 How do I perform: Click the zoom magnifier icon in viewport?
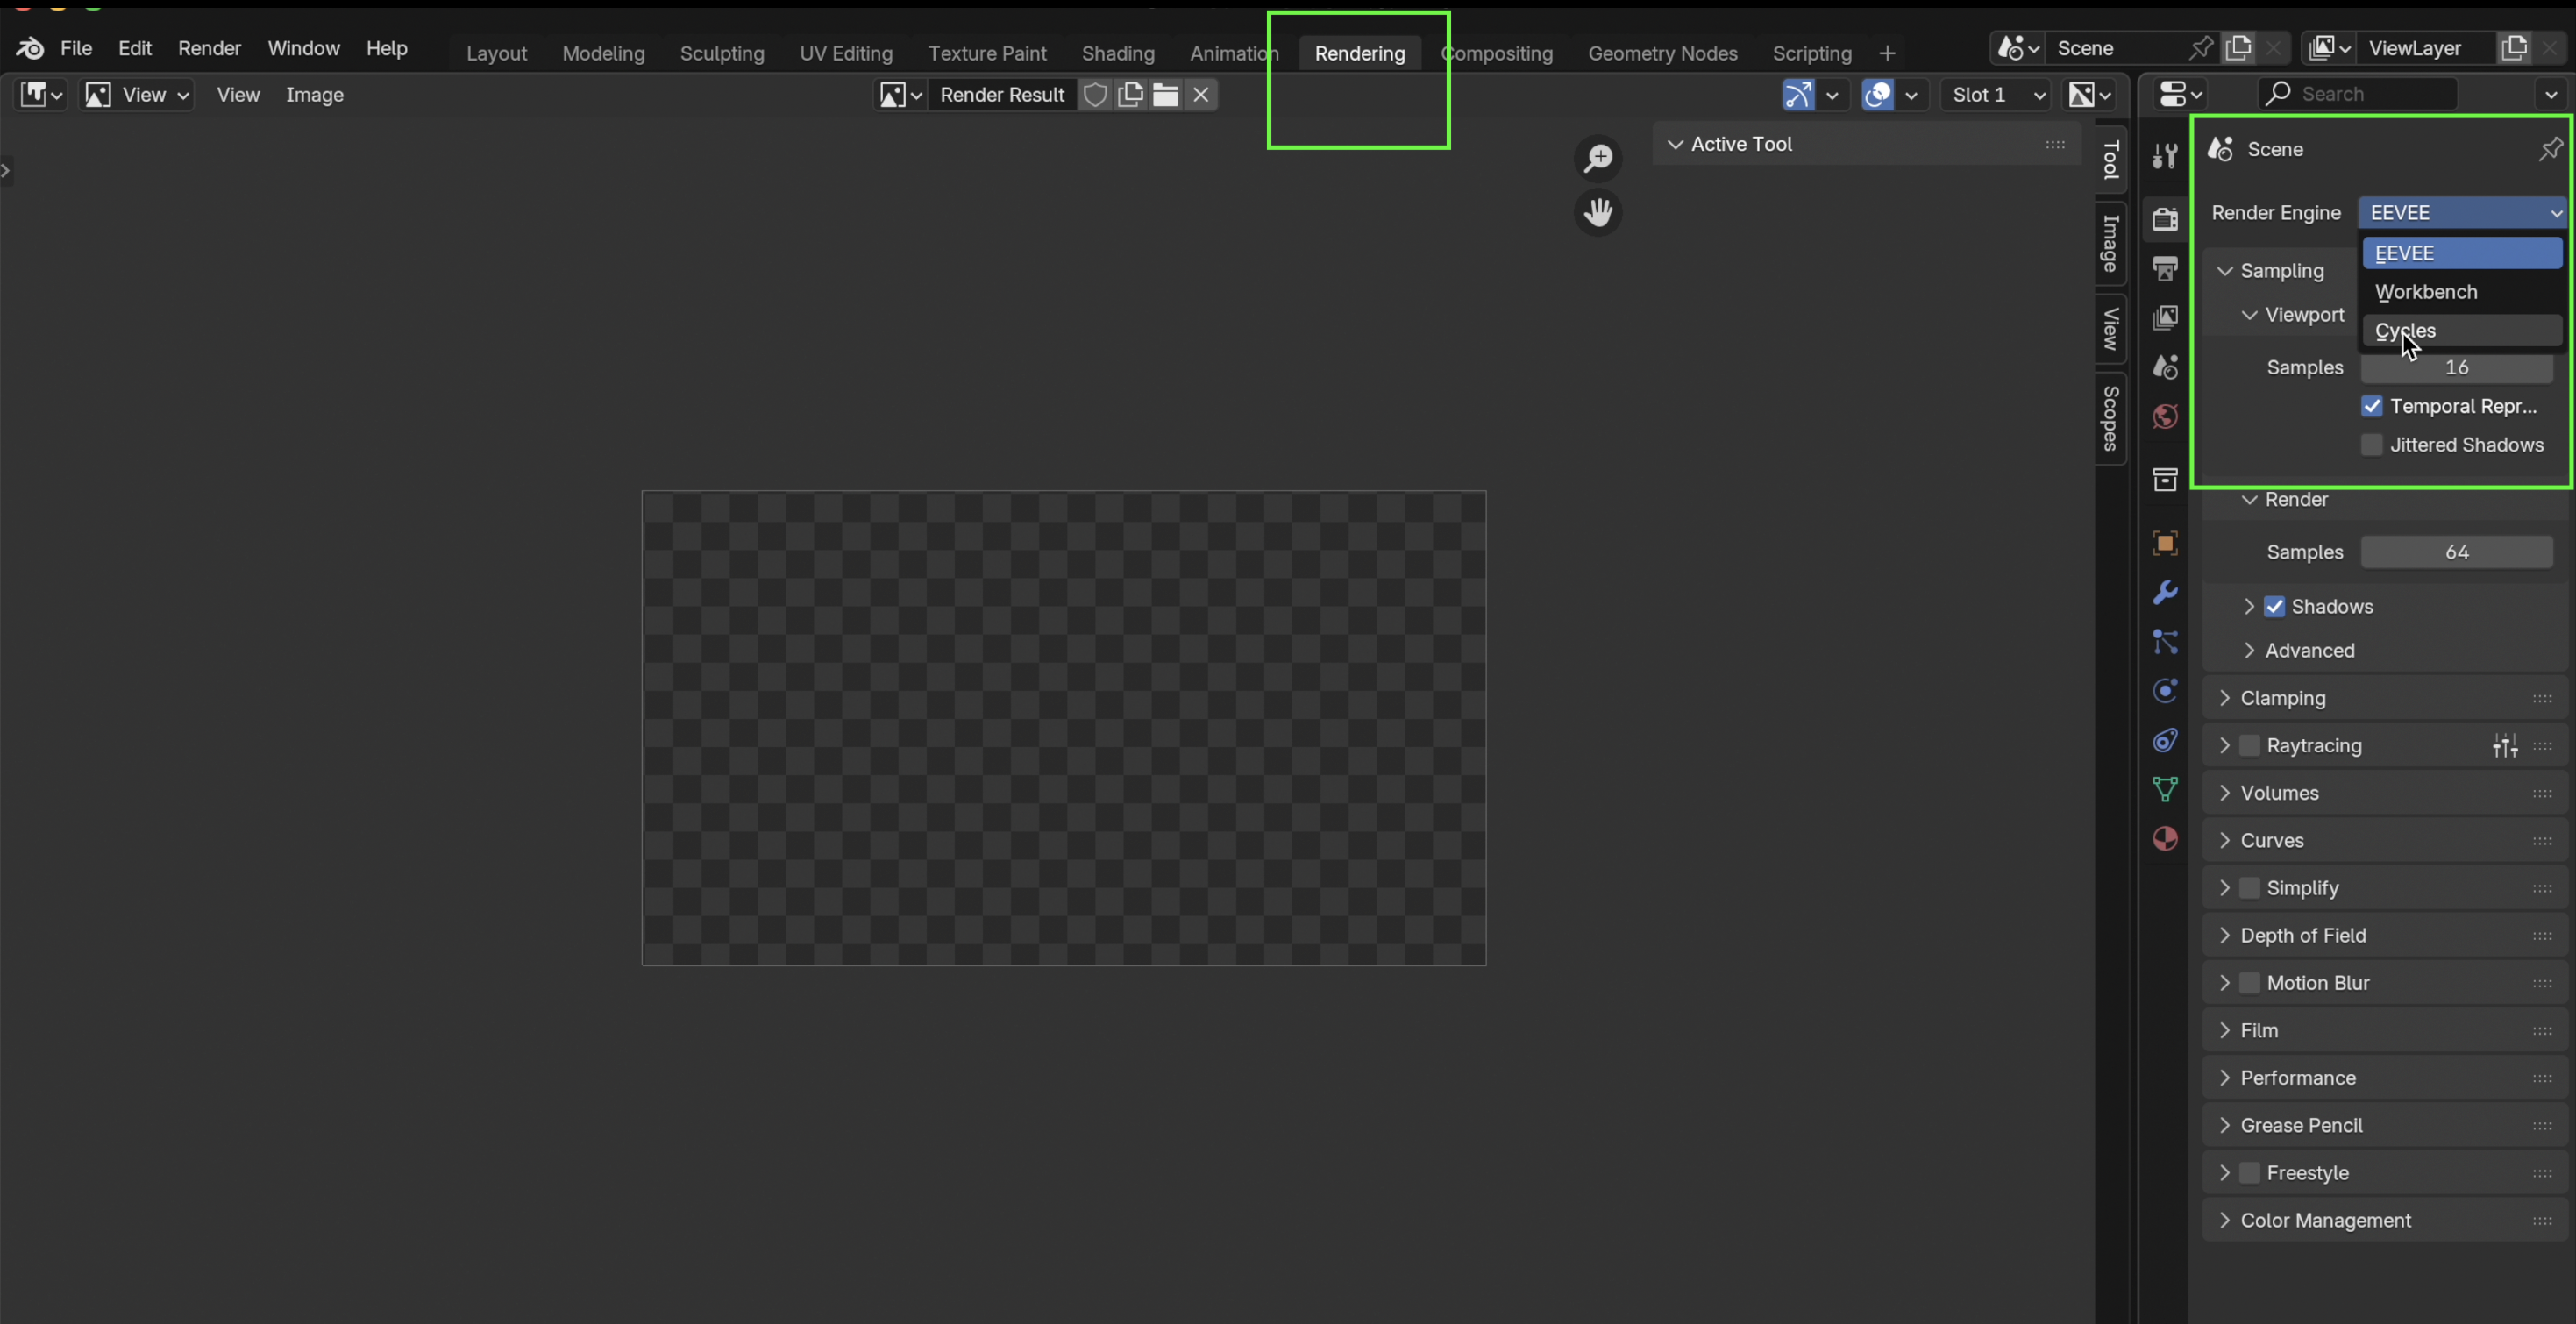1598,158
